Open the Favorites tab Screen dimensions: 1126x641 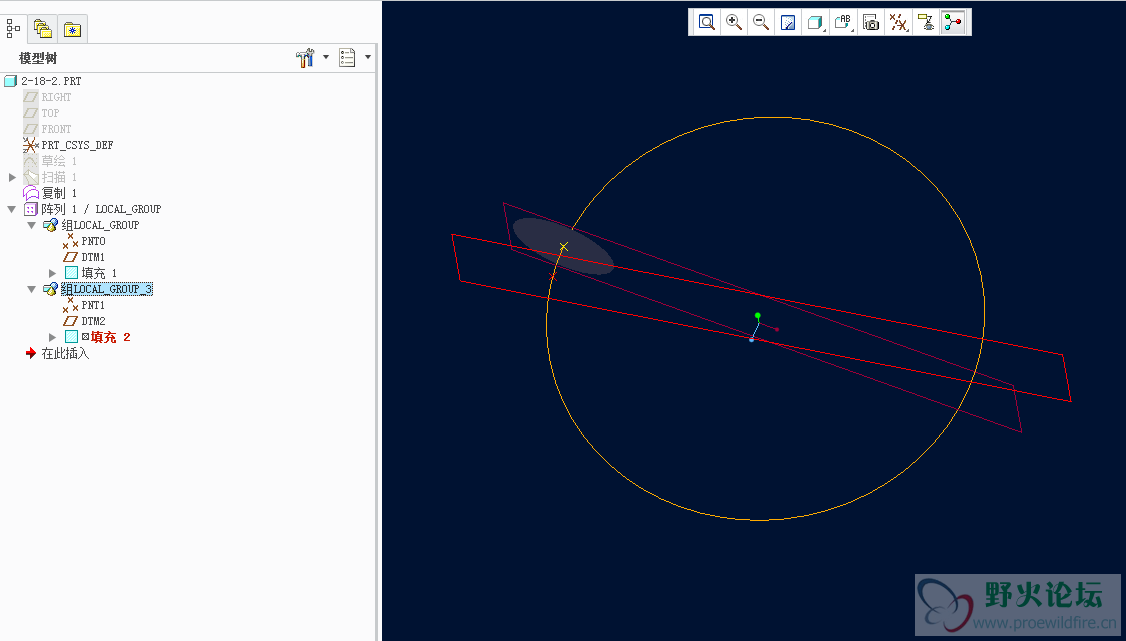pos(72,29)
